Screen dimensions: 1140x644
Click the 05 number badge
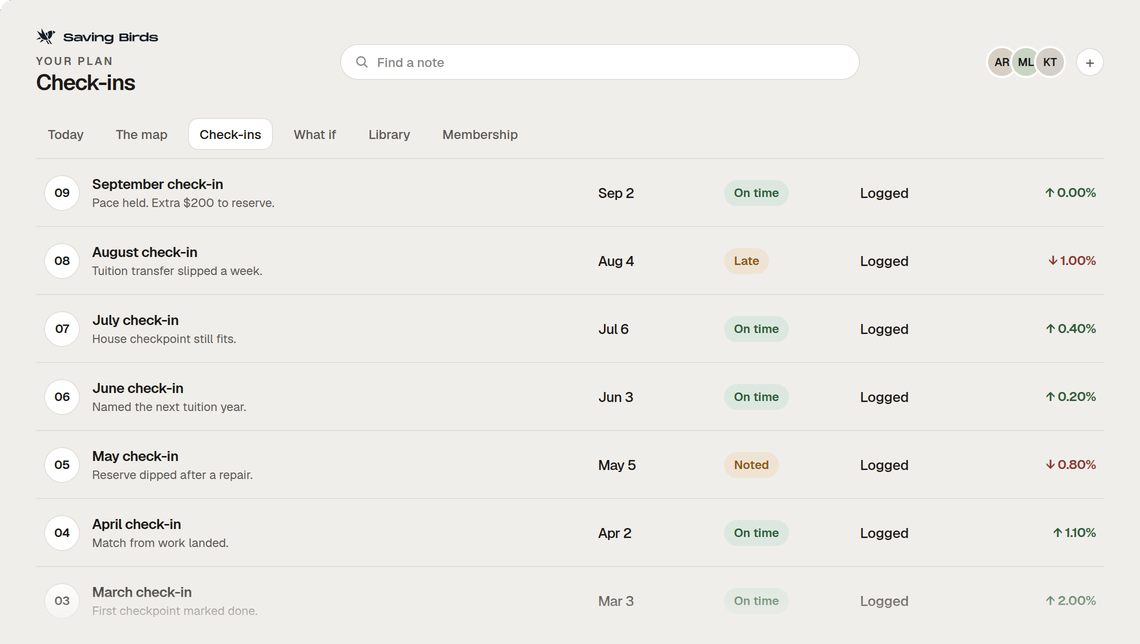62,465
